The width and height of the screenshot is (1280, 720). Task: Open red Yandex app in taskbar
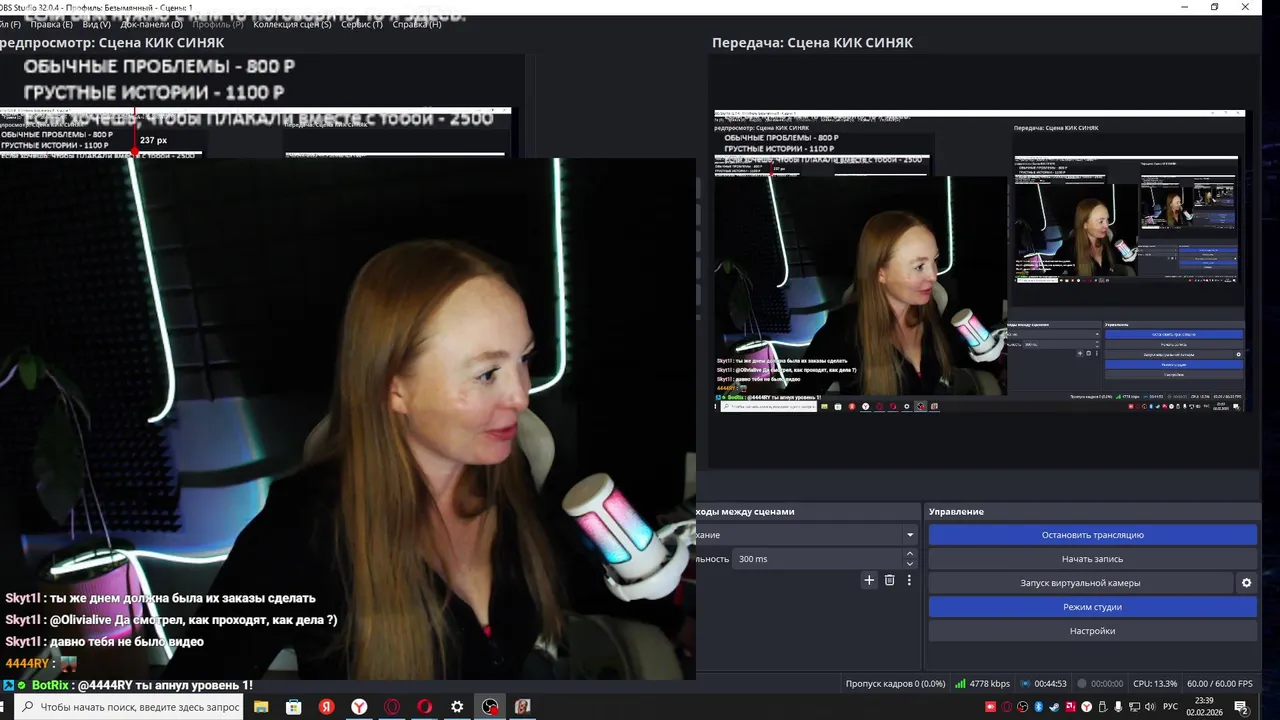(326, 707)
